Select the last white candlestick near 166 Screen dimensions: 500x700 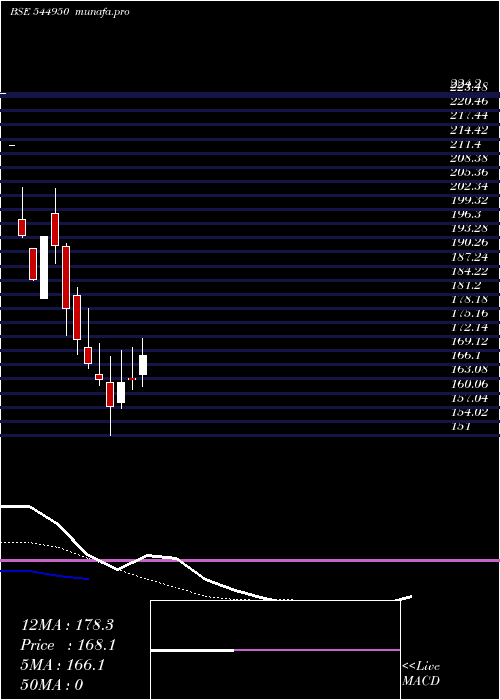tap(143, 365)
